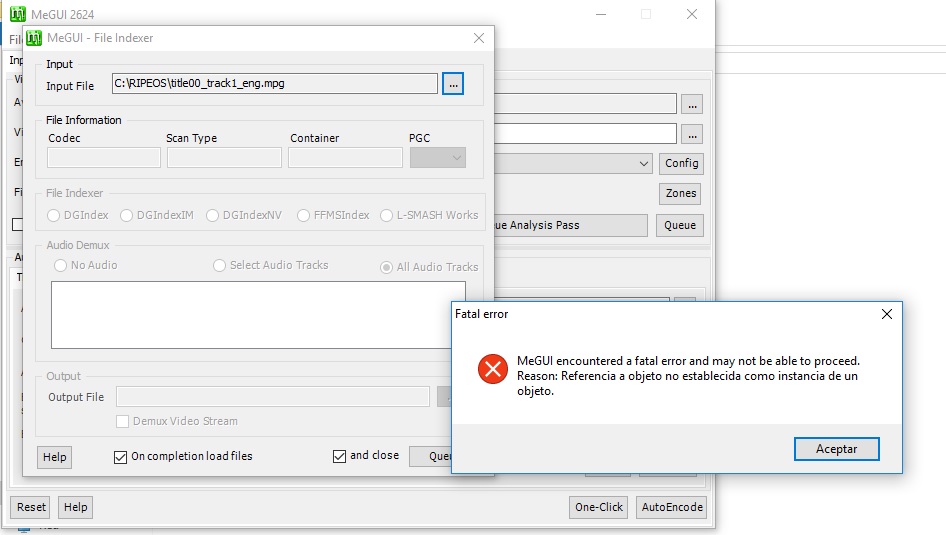
Task: Click the audio tracks list box
Action: click(x=258, y=315)
